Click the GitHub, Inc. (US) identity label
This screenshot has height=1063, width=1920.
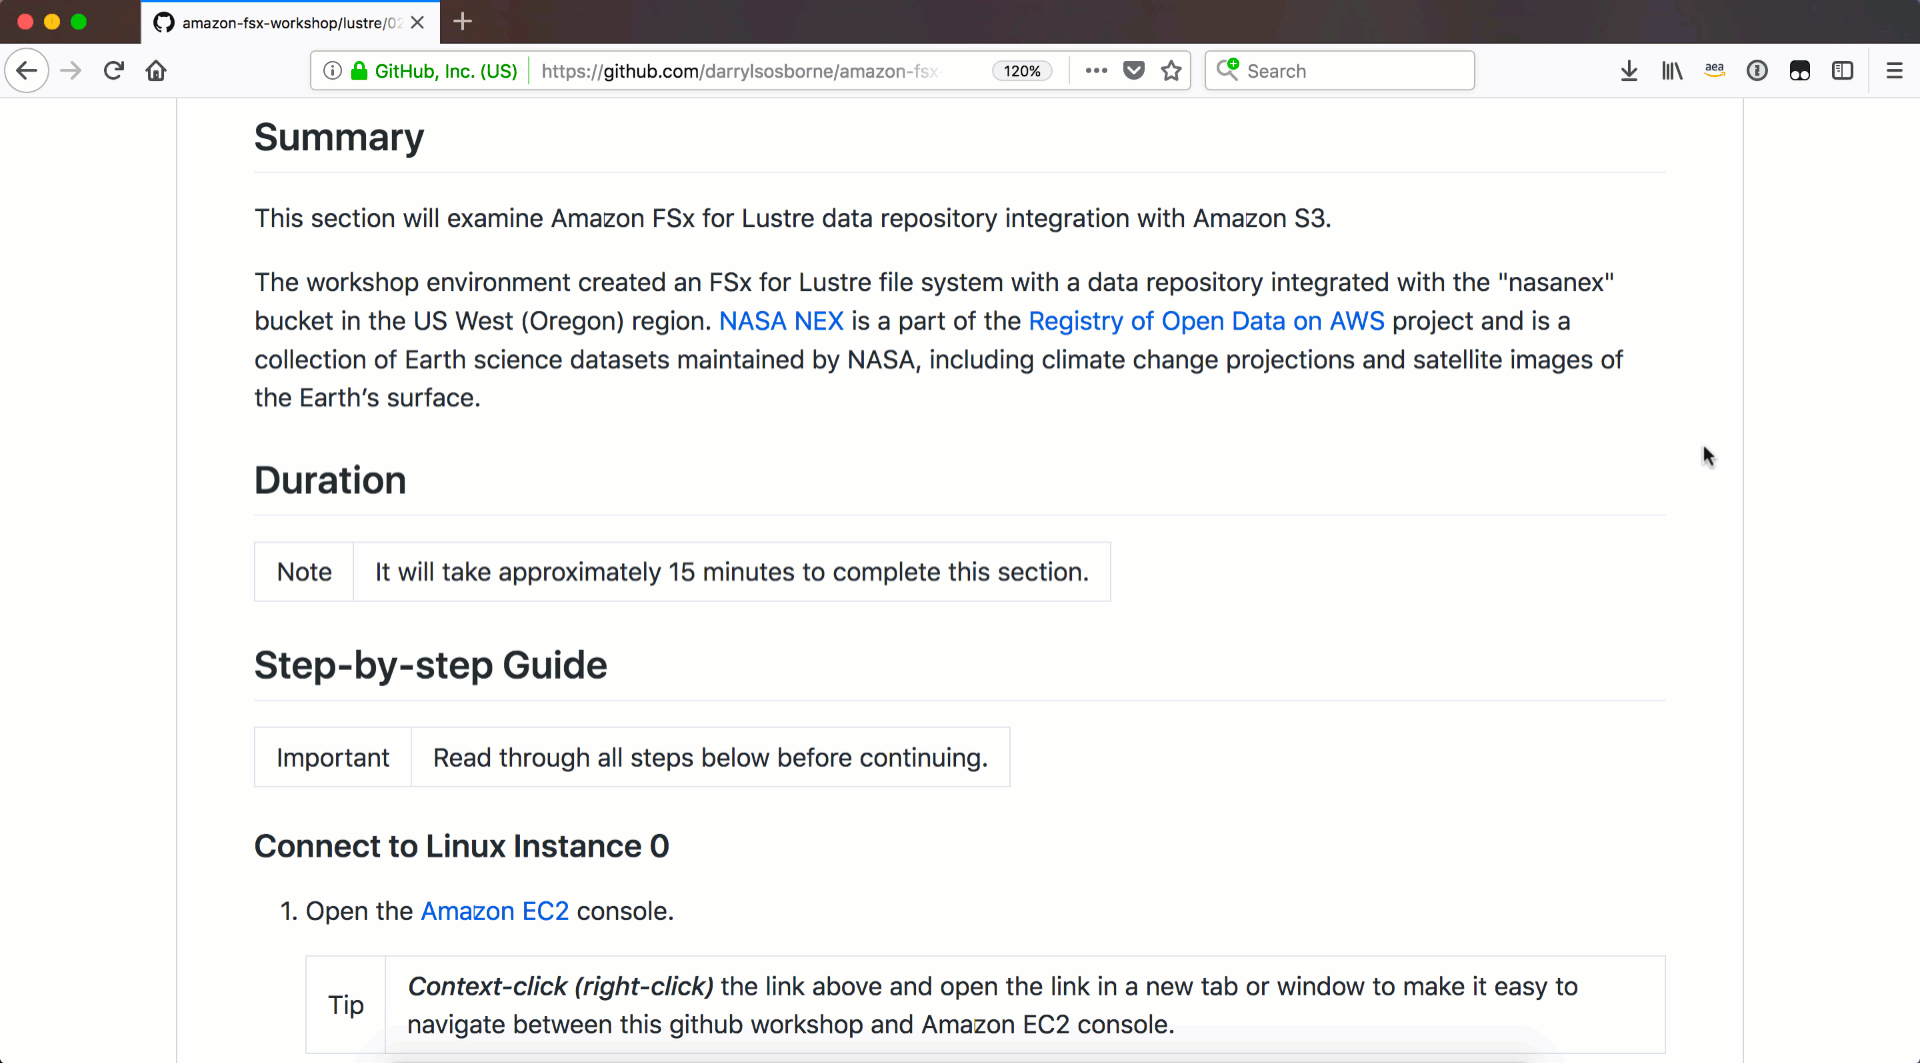446,71
